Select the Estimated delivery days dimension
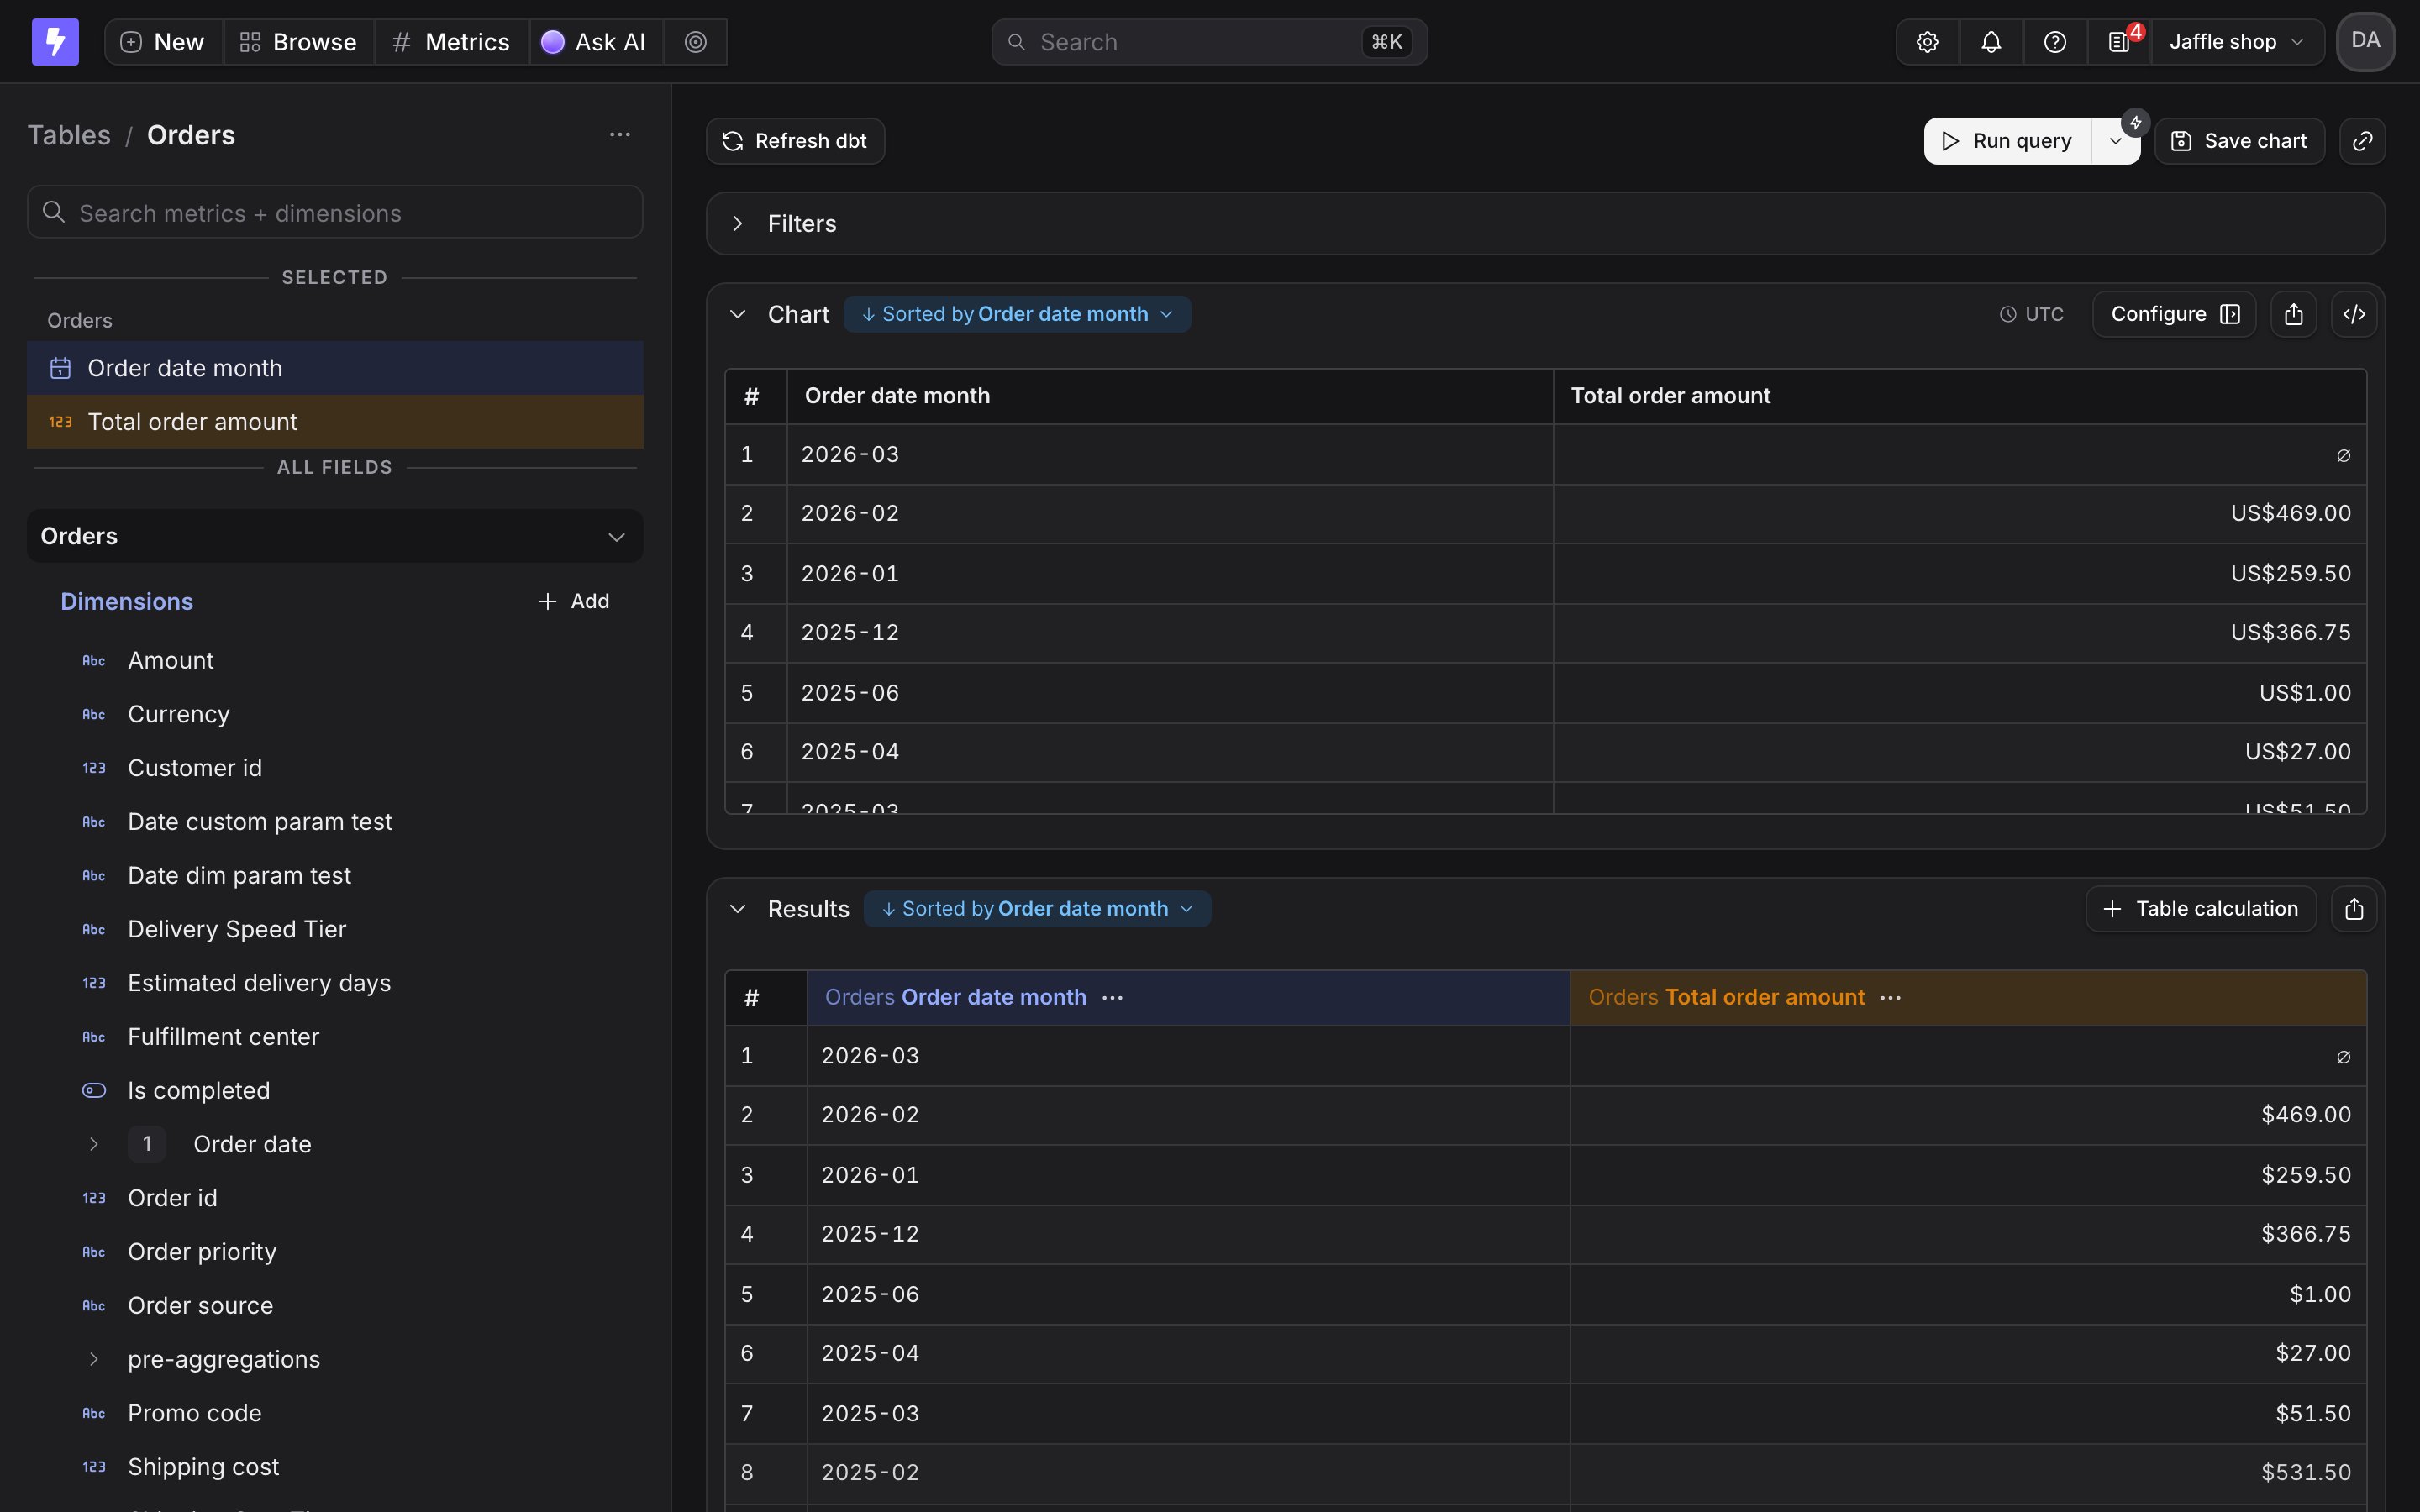2420x1512 pixels. (x=335, y=983)
